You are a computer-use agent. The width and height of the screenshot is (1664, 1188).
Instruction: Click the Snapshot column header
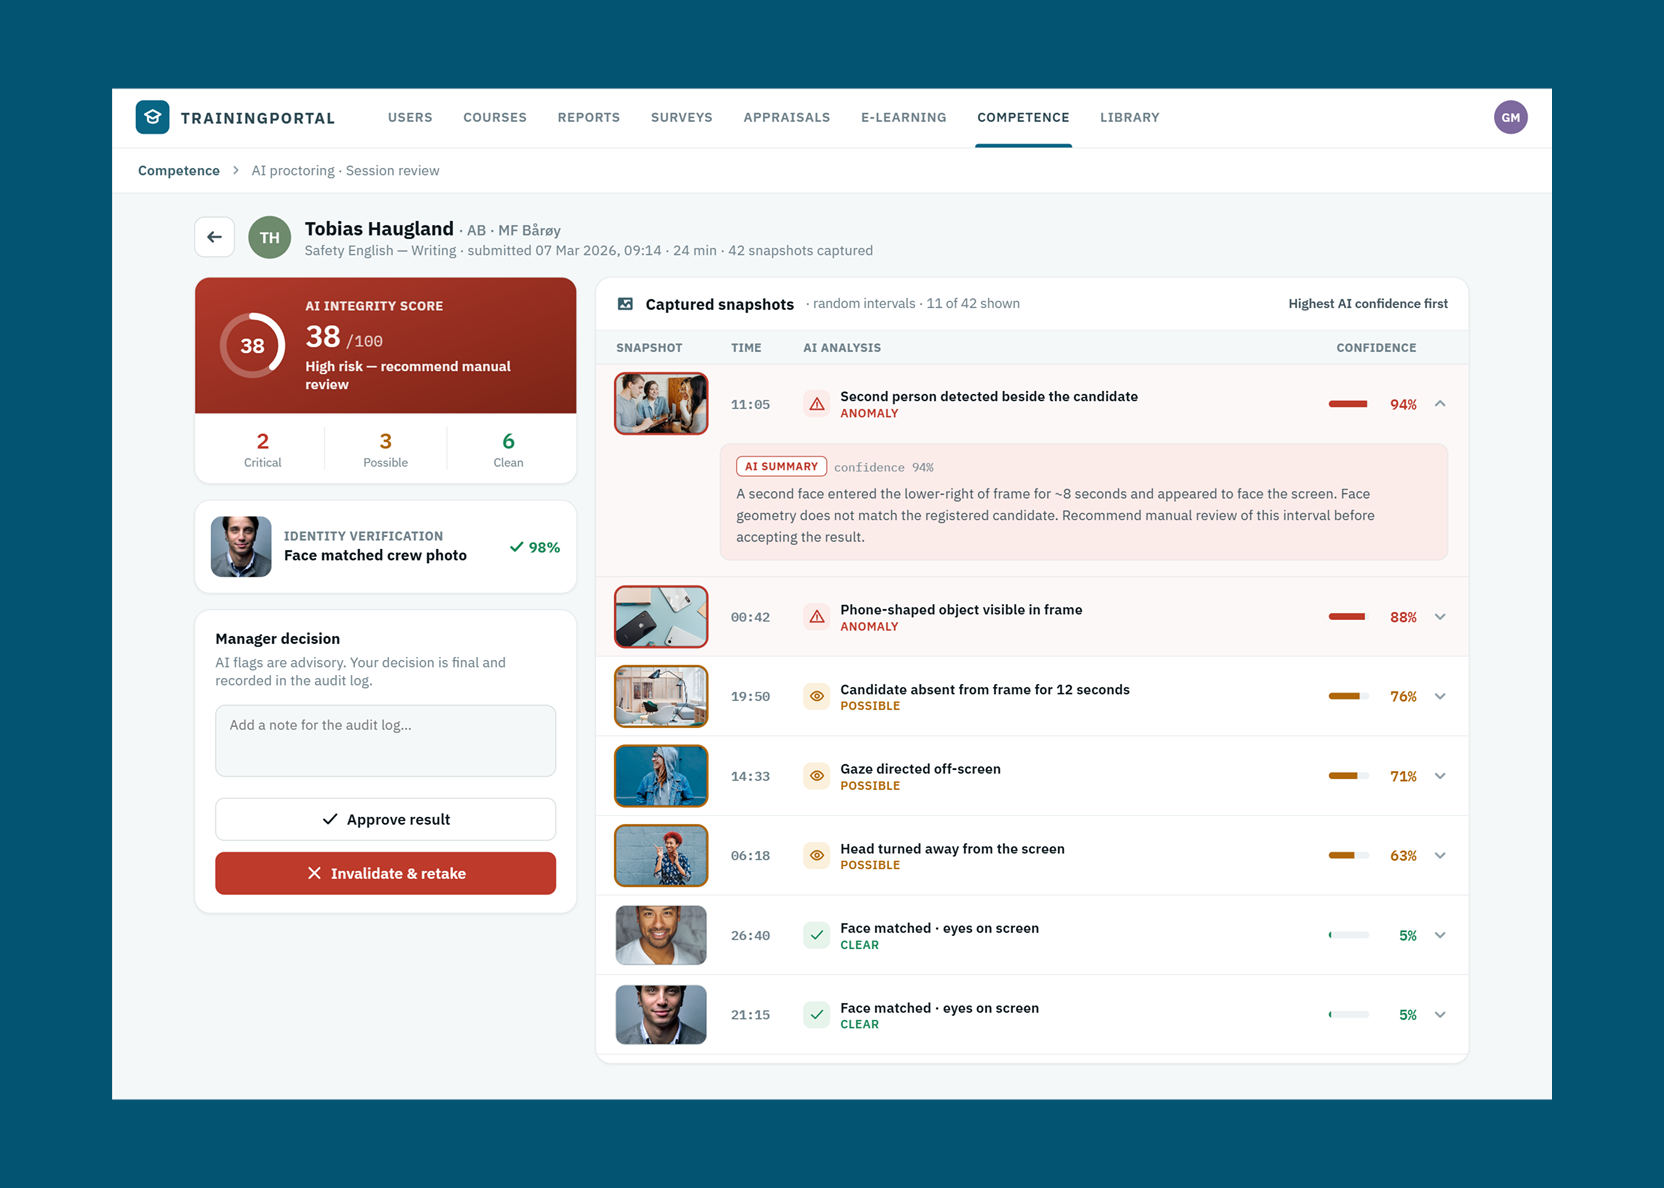pos(649,348)
